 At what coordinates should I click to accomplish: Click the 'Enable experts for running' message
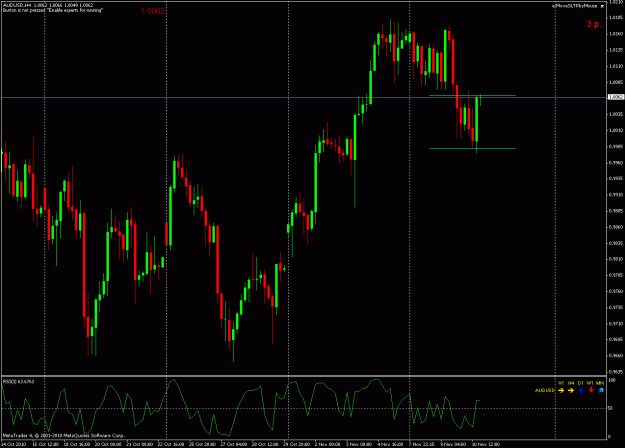pyautogui.click(x=53, y=10)
